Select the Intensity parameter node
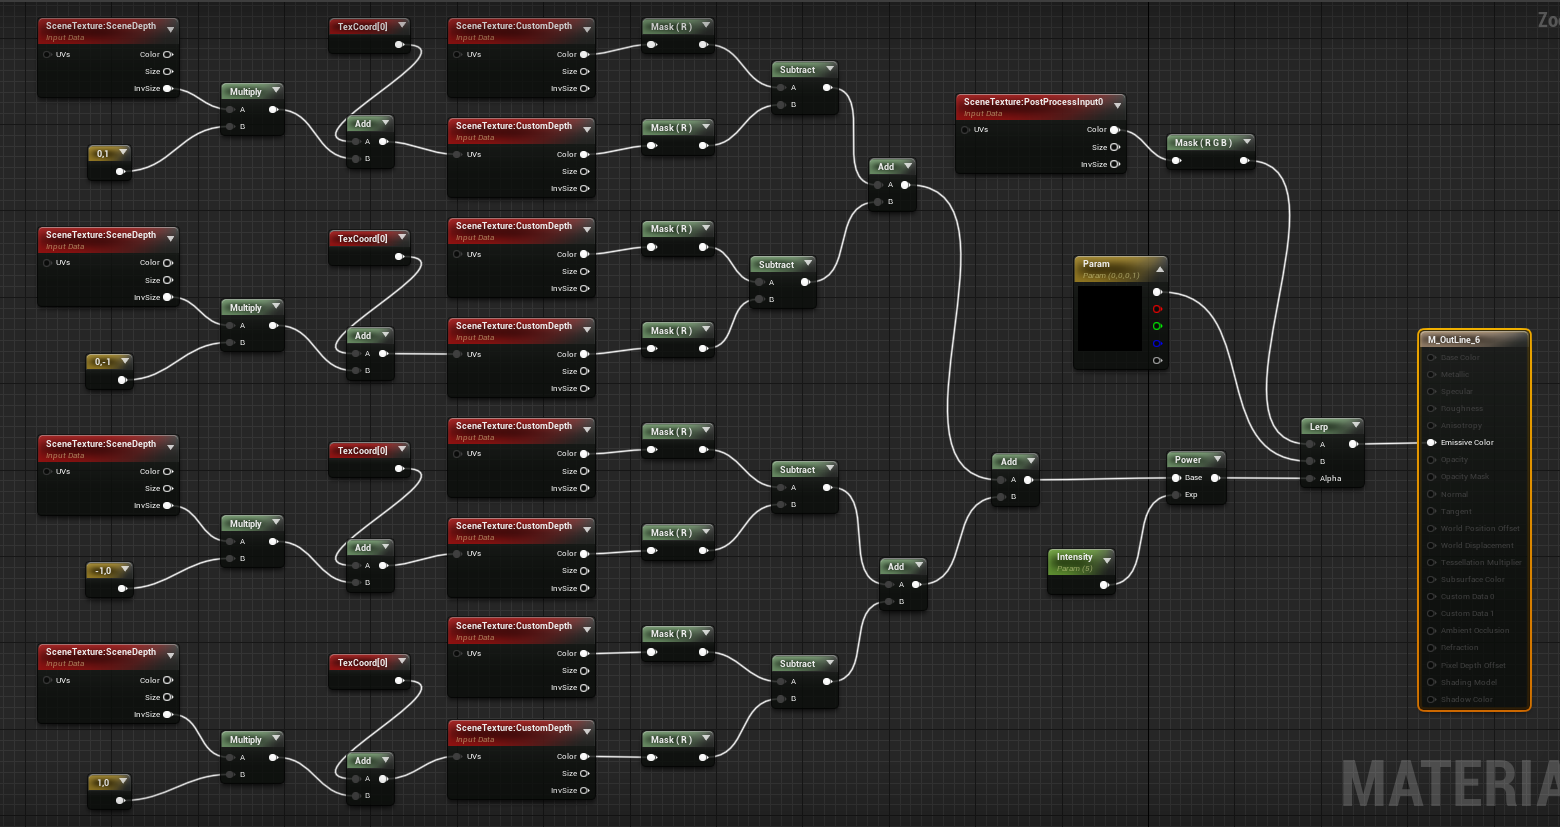The height and width of the screenshot is (827, 1560). (x=1075, y=557)
